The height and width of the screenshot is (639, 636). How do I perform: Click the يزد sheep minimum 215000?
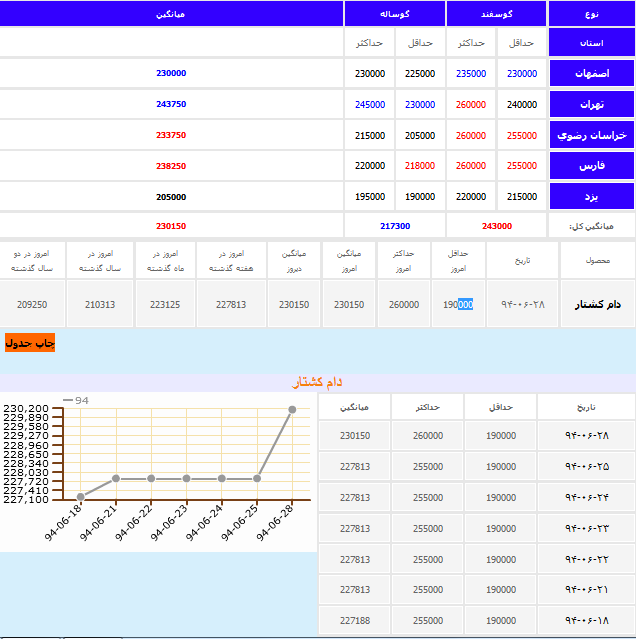click(x=522, y=196)
